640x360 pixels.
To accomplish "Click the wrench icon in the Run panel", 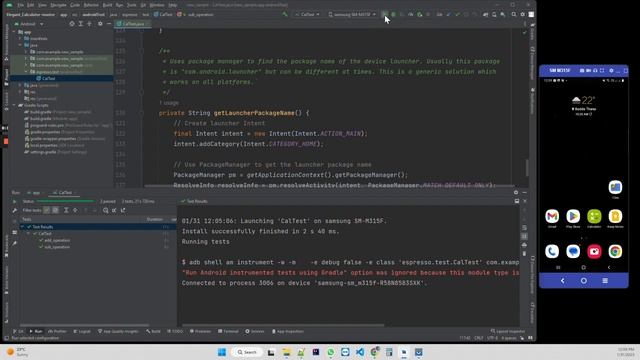I will (15, 210).
